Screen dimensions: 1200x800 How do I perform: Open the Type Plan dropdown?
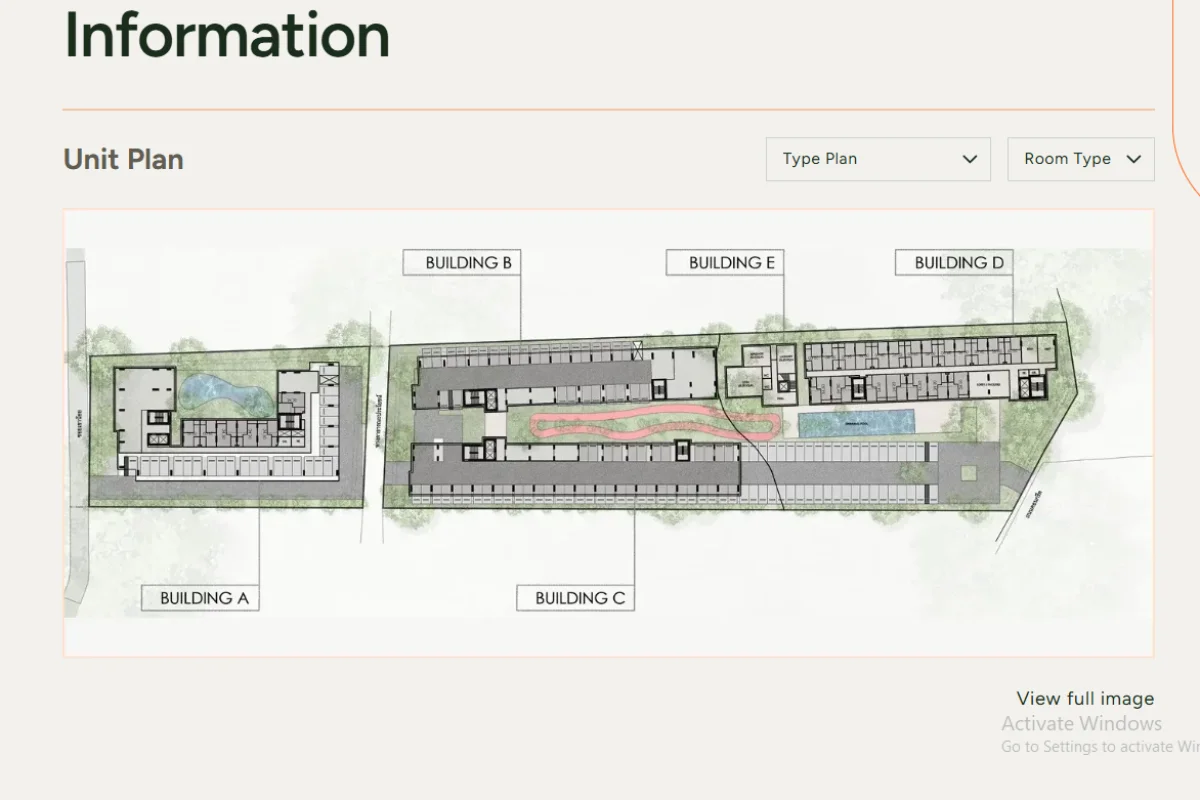[x=878, y=159]
